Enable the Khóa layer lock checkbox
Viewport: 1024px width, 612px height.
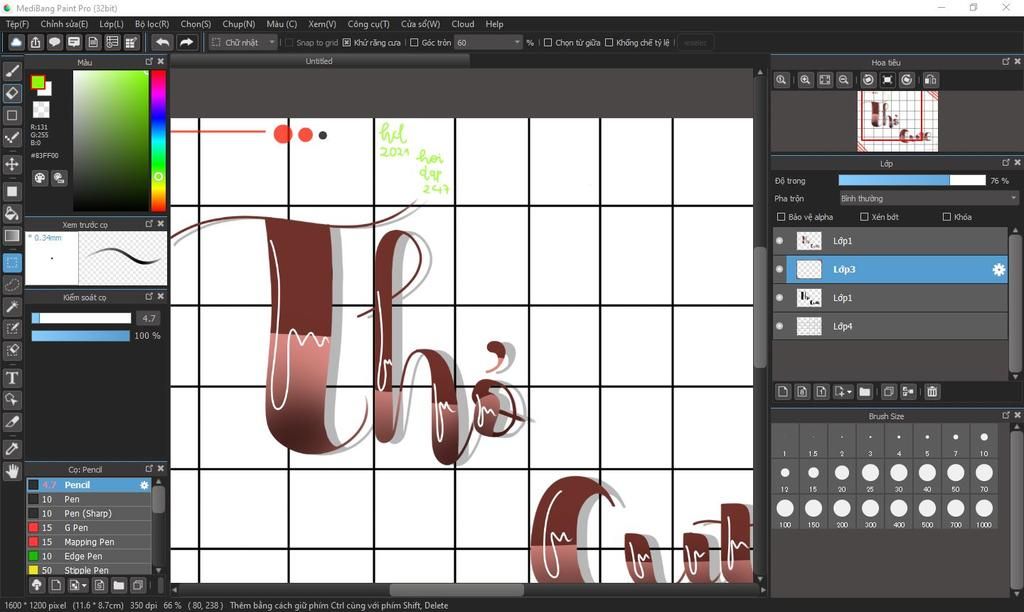click(x=947, y=217)
